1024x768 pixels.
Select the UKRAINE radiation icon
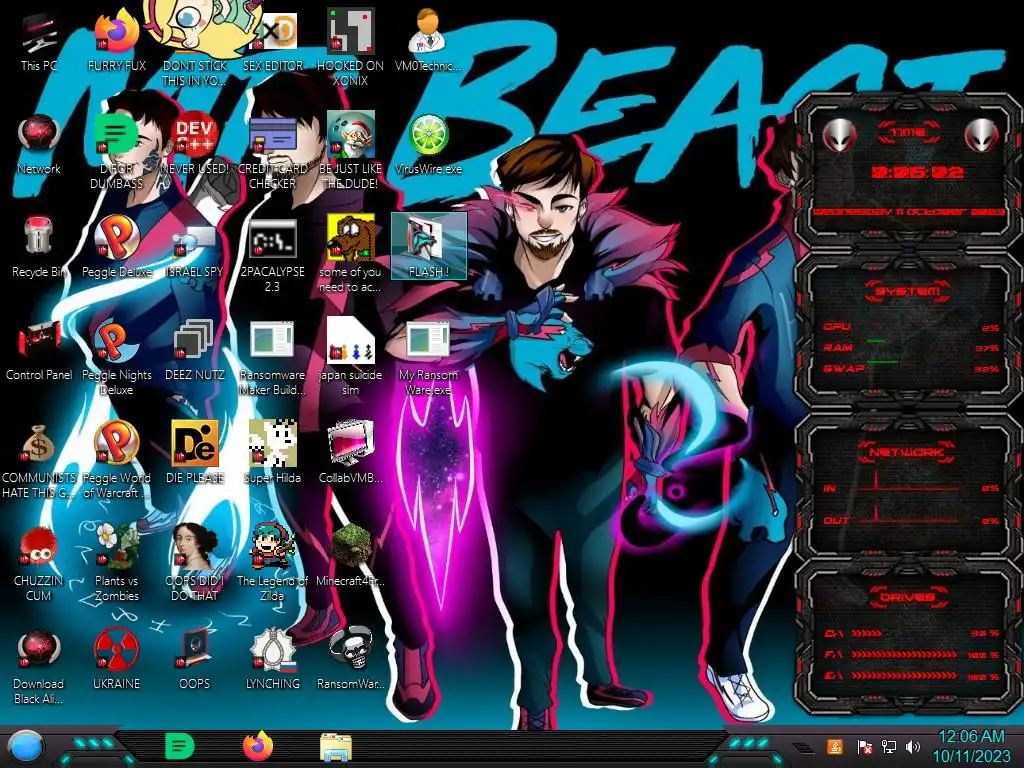pyautogui.click(x=116, y=660)
